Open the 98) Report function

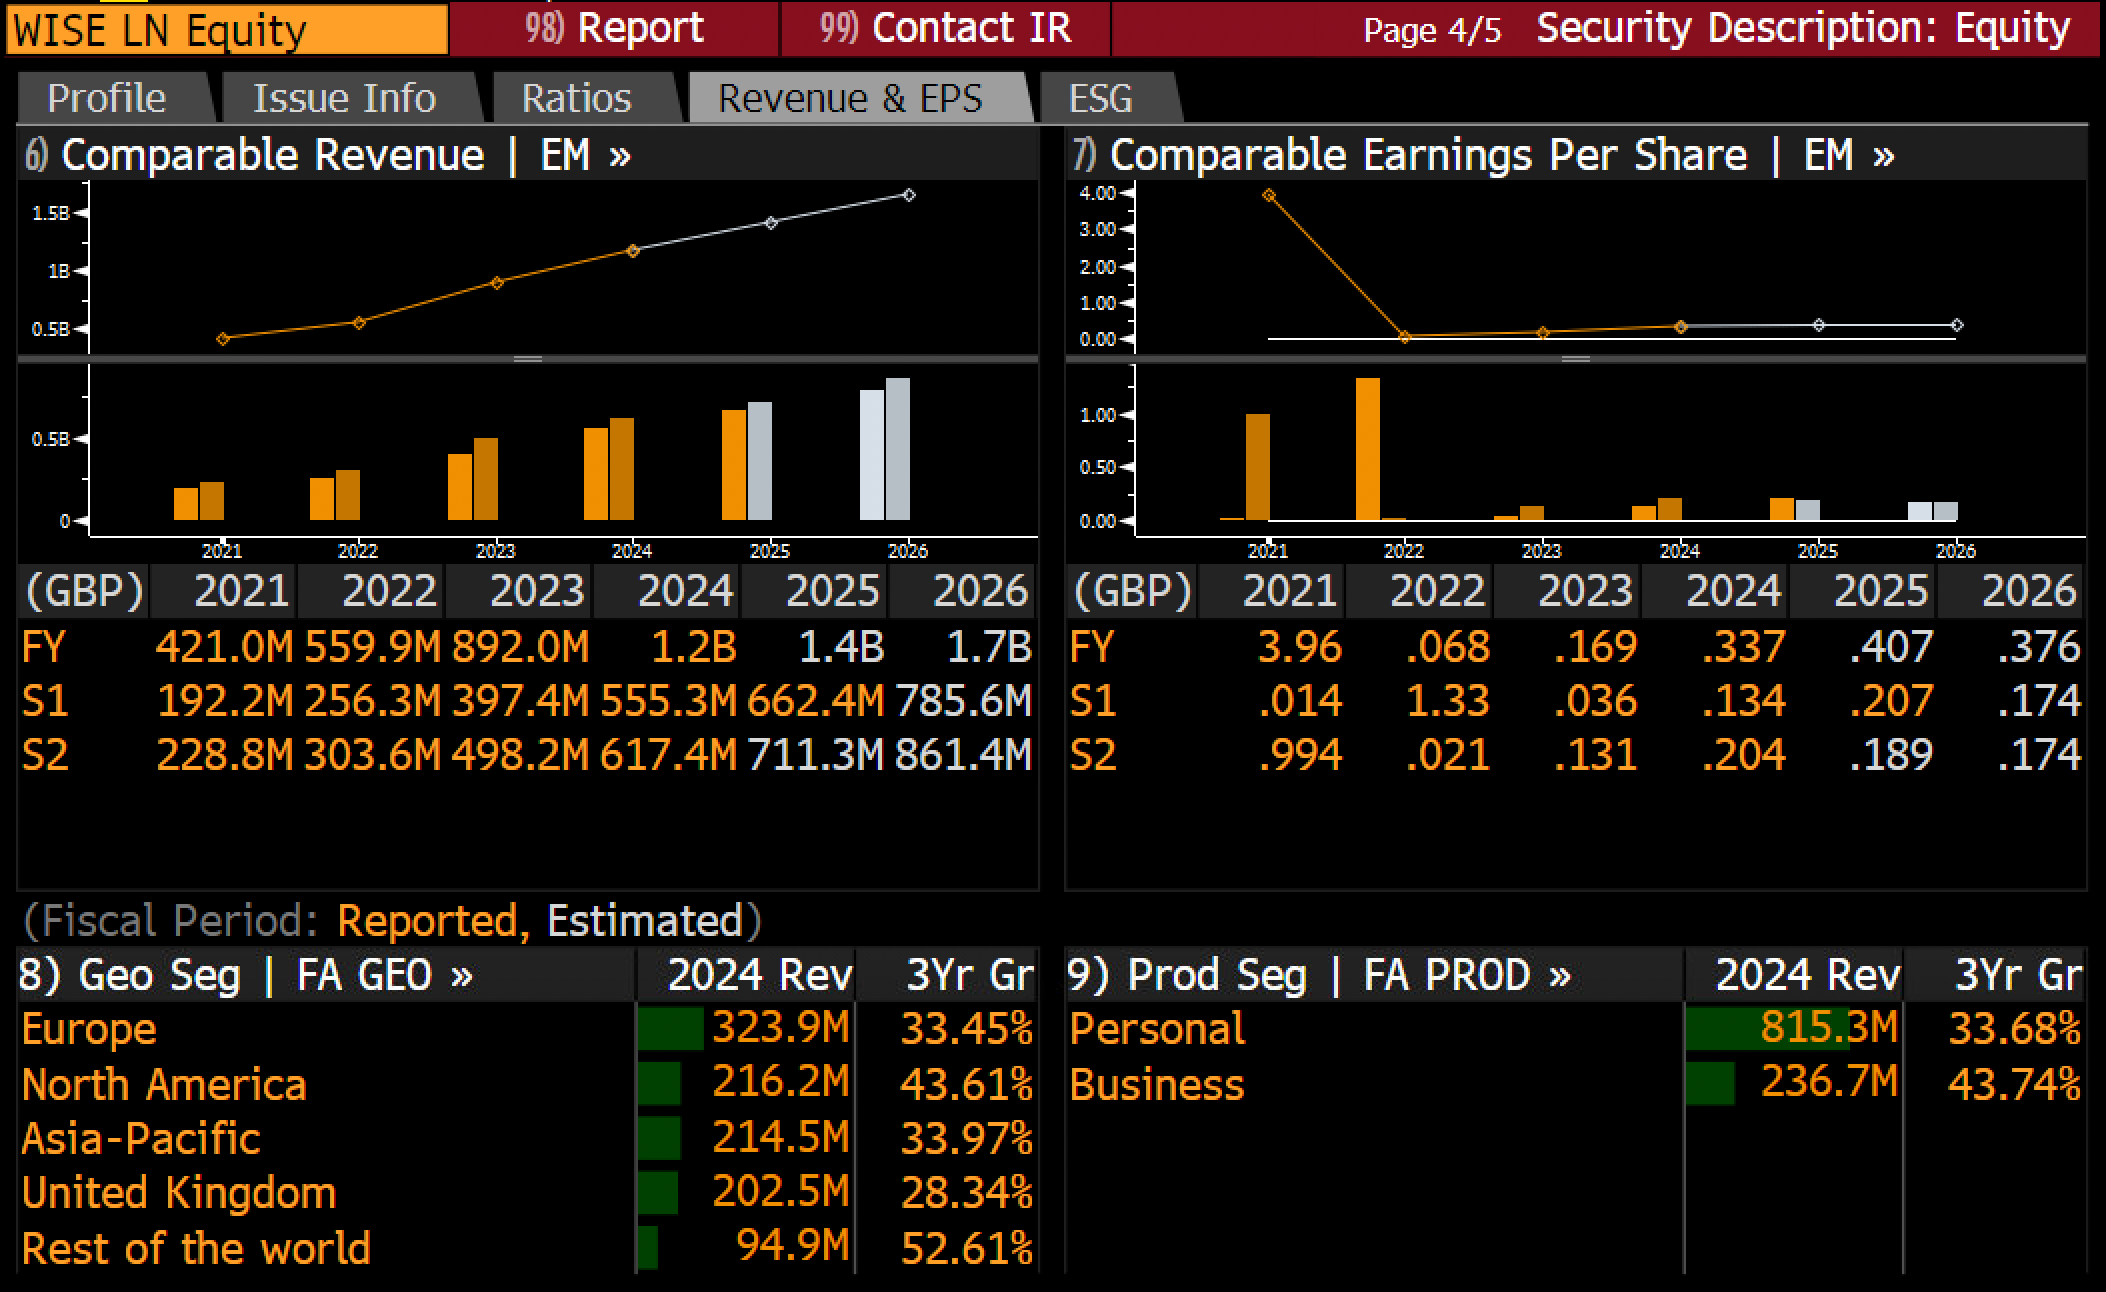614,28
